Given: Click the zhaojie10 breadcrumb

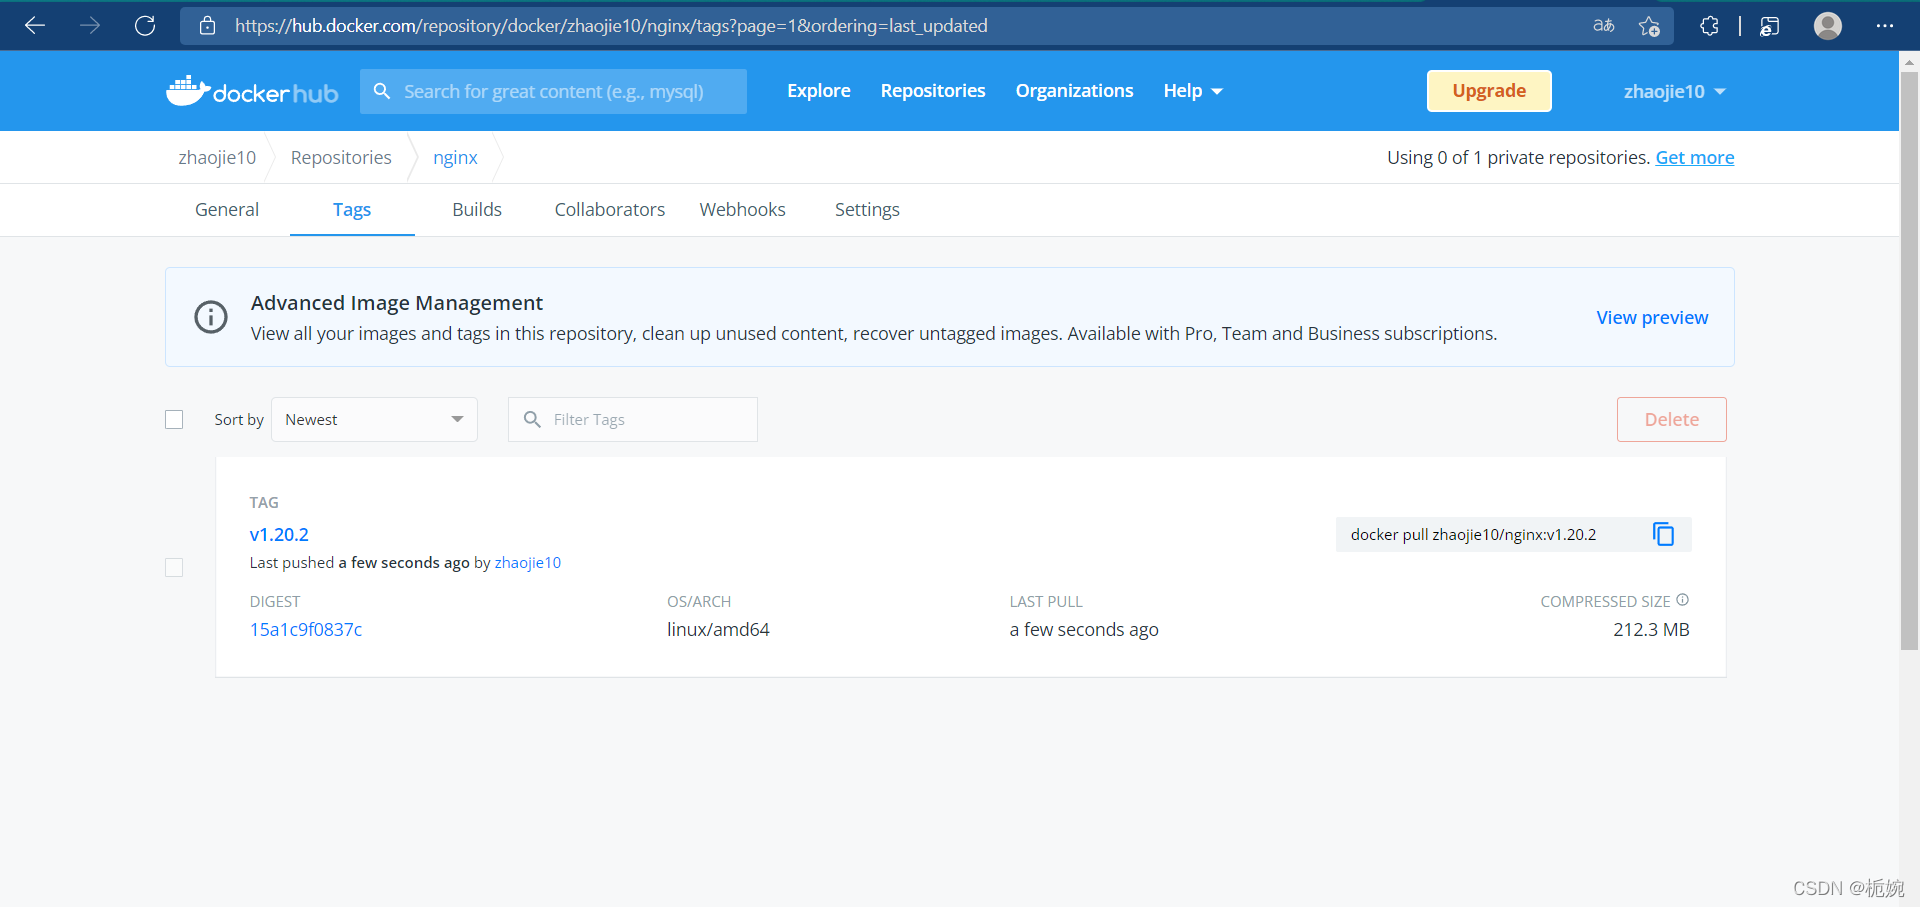Looking at the screenshot, I should point(217,157).
